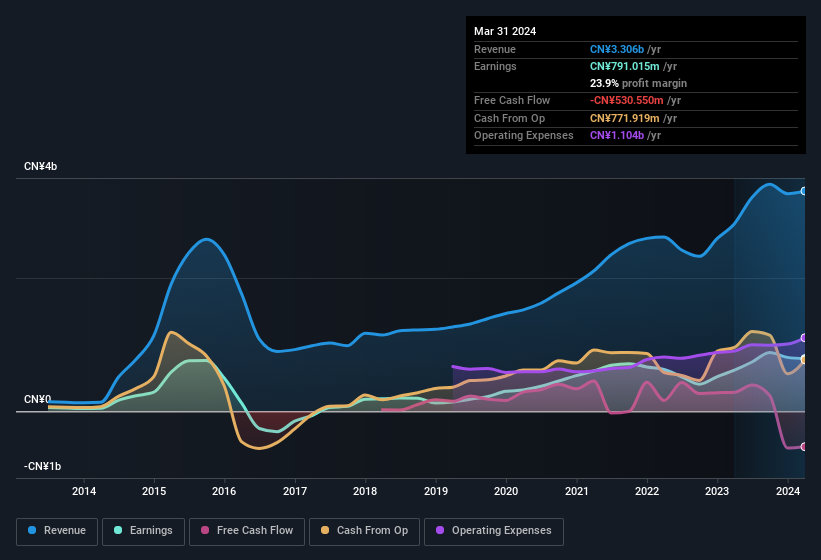Hide the Cash From Op series

(364, 531)
